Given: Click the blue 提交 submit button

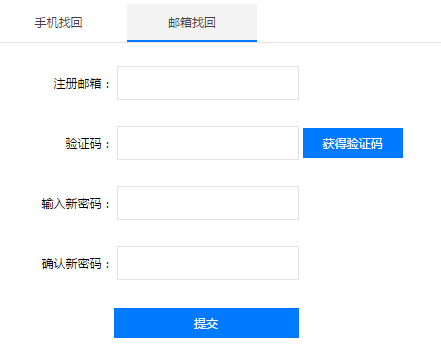Looking at the screenshot, I should click(x=206, y=323).
